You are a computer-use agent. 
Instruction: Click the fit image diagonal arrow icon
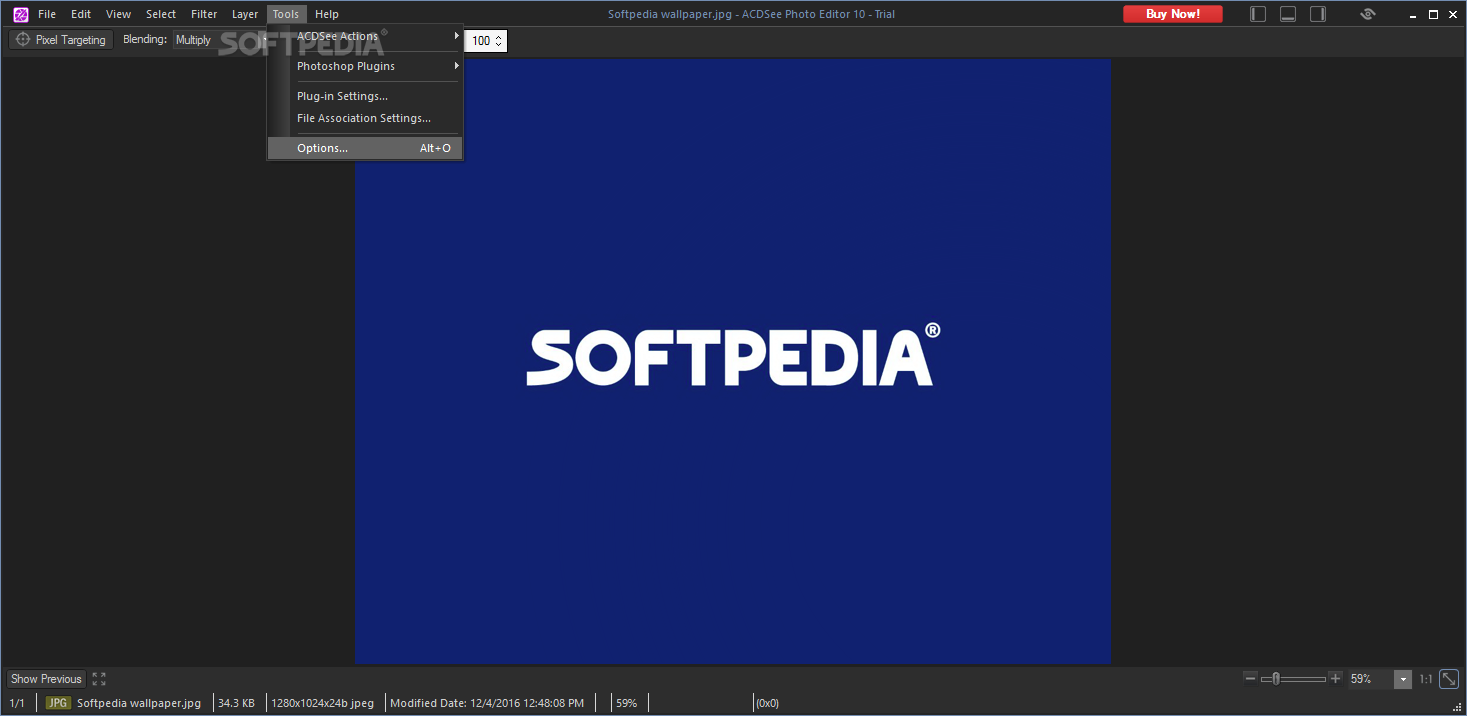(1448, 679)
